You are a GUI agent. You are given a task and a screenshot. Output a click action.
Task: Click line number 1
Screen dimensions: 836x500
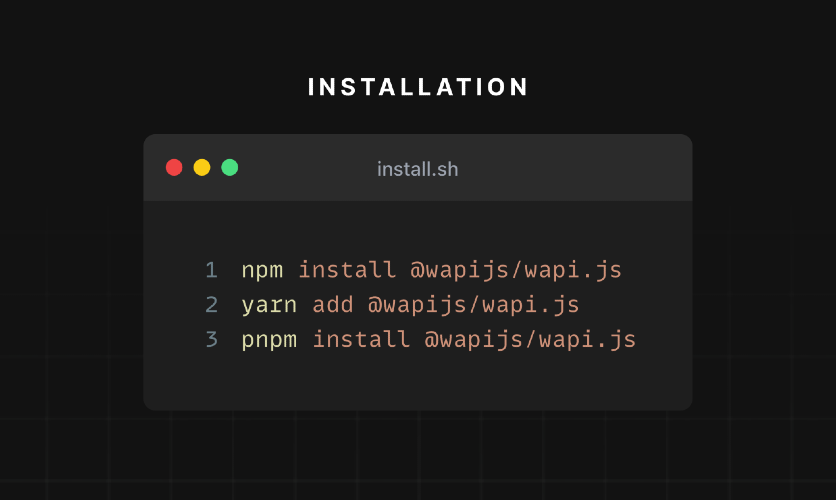pyautogui.click(x=212, y=270)
